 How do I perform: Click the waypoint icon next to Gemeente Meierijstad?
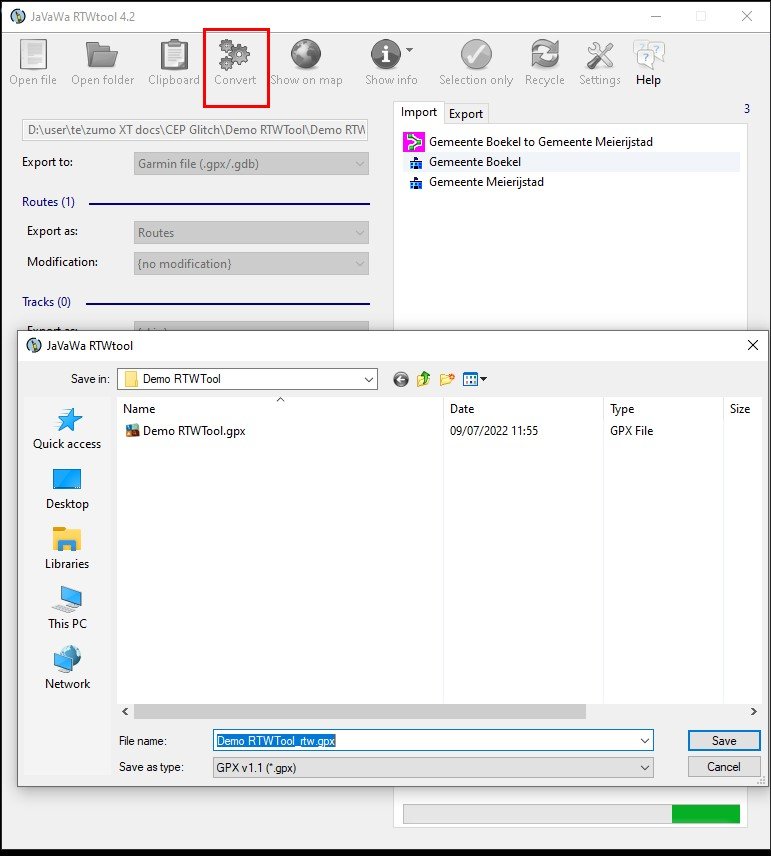point(416,183)
